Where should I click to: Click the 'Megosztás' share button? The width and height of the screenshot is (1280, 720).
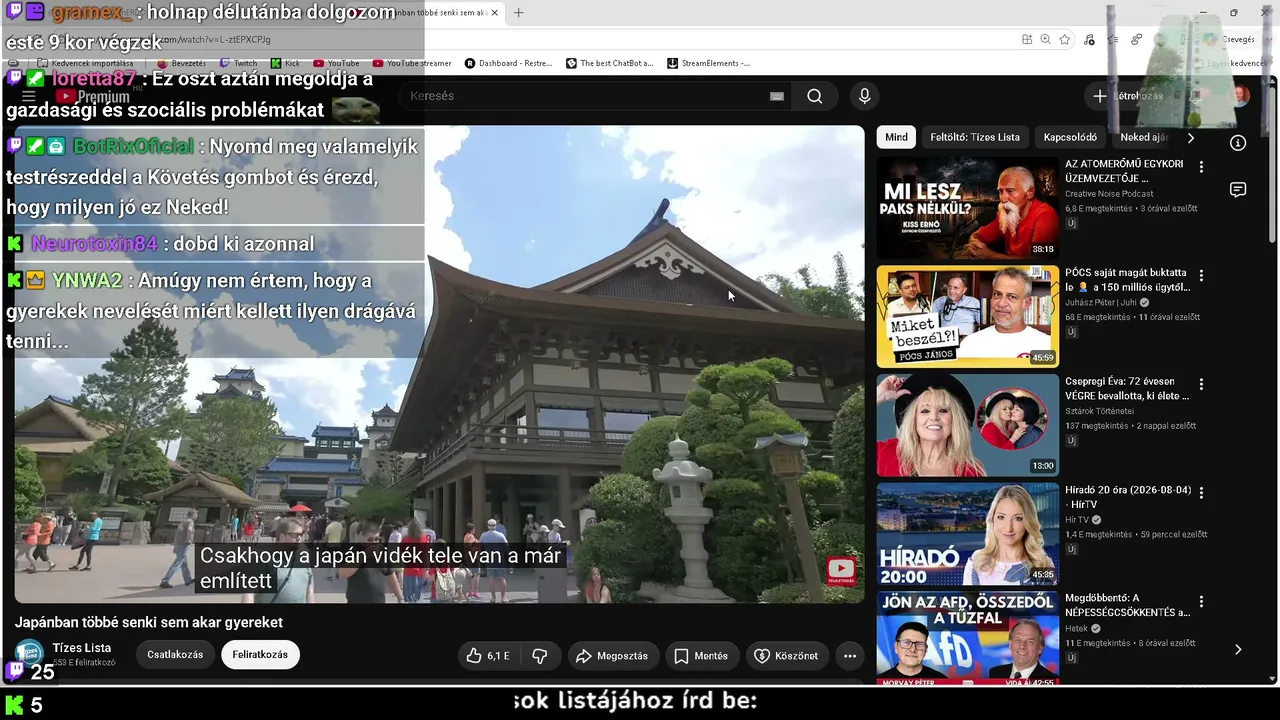click(x=614, y=656)
